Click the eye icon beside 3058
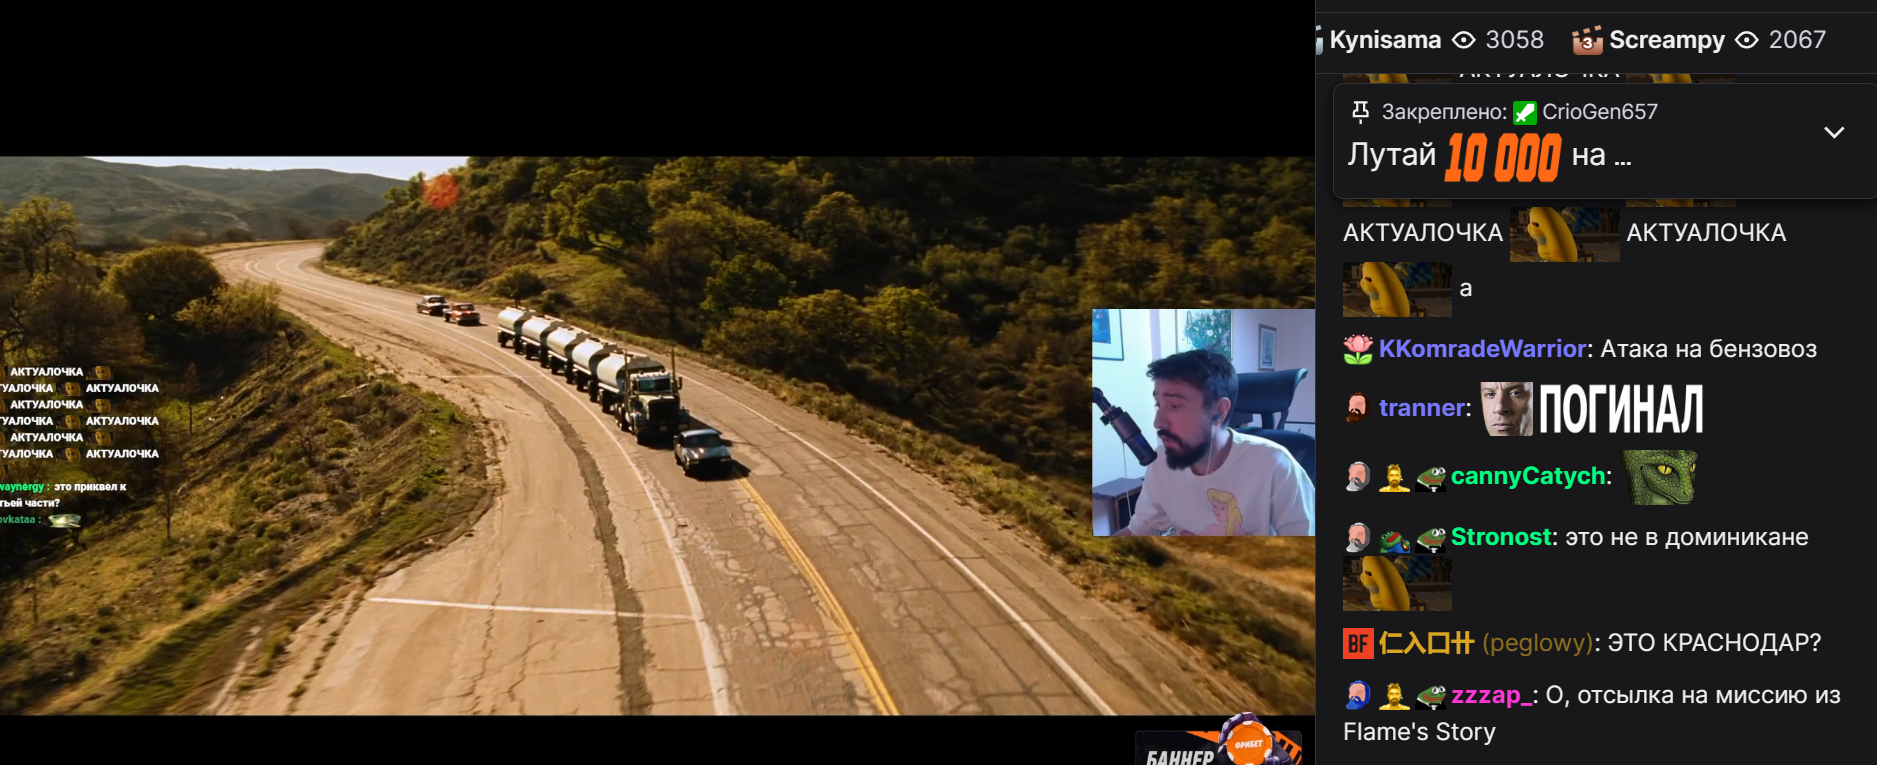Screen dimensions: 1877x765 (1464, 40)
